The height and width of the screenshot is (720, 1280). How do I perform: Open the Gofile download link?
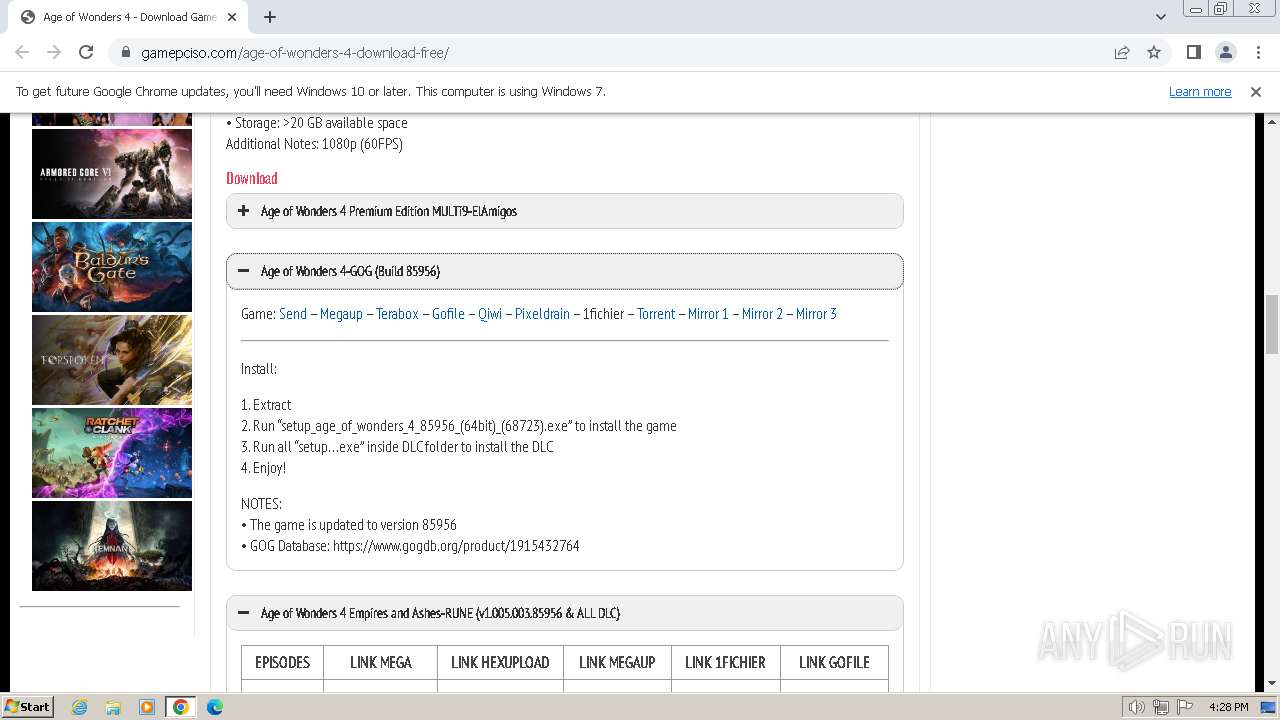tap(448, 314)
